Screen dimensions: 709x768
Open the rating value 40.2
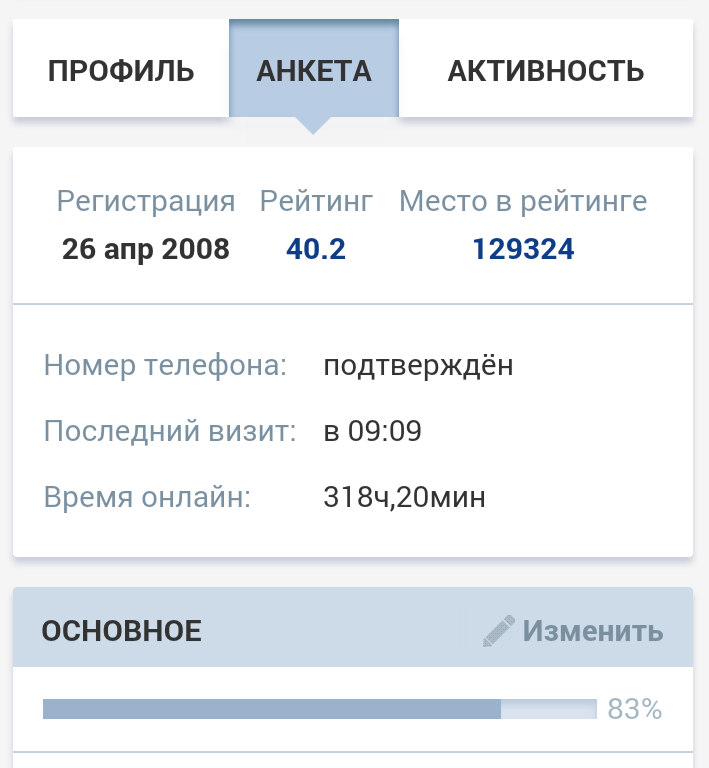(x=316, y=249)
